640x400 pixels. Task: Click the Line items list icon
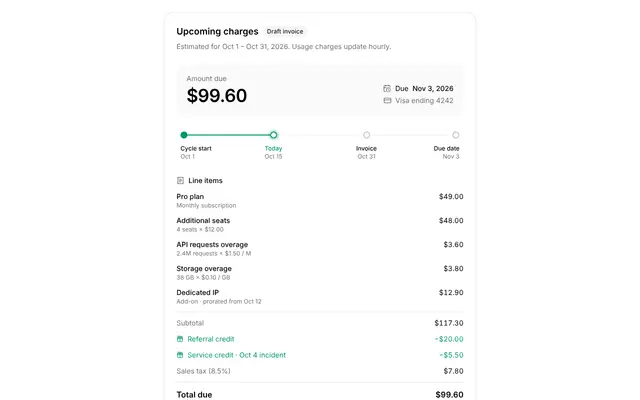(180, 180)
